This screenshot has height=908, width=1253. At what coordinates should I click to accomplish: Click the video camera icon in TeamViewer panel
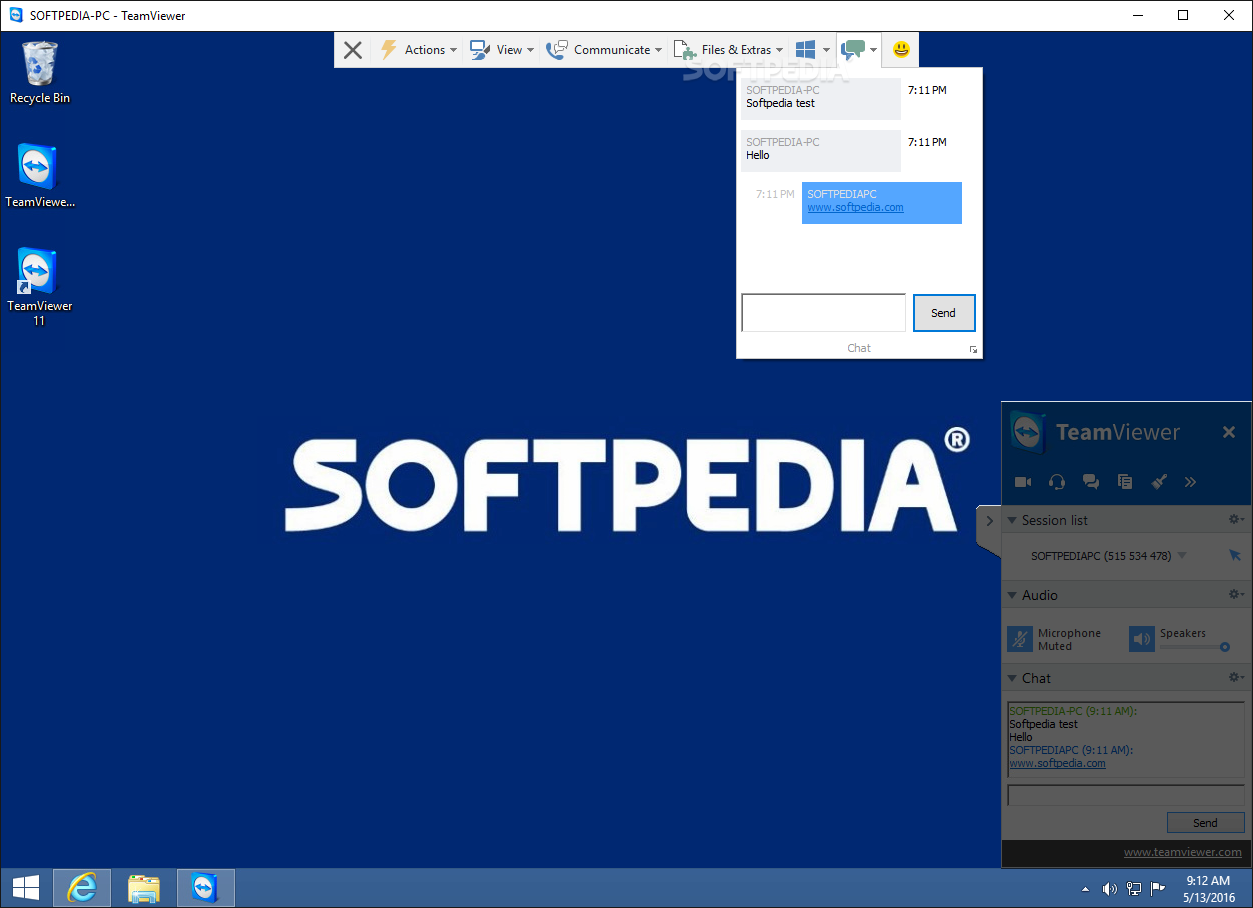click(x=1023, y=482)
